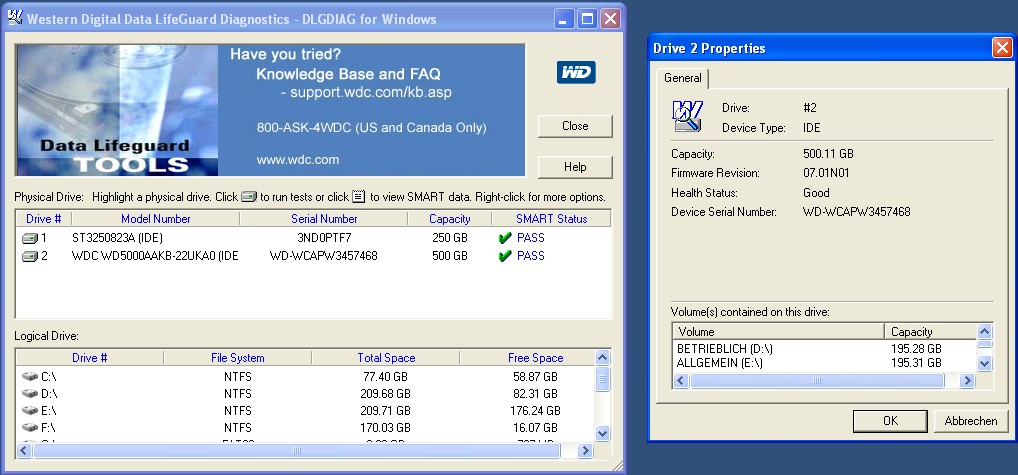
Task: Click 250 GB capacity cell
Action: (x=450, y=238)
